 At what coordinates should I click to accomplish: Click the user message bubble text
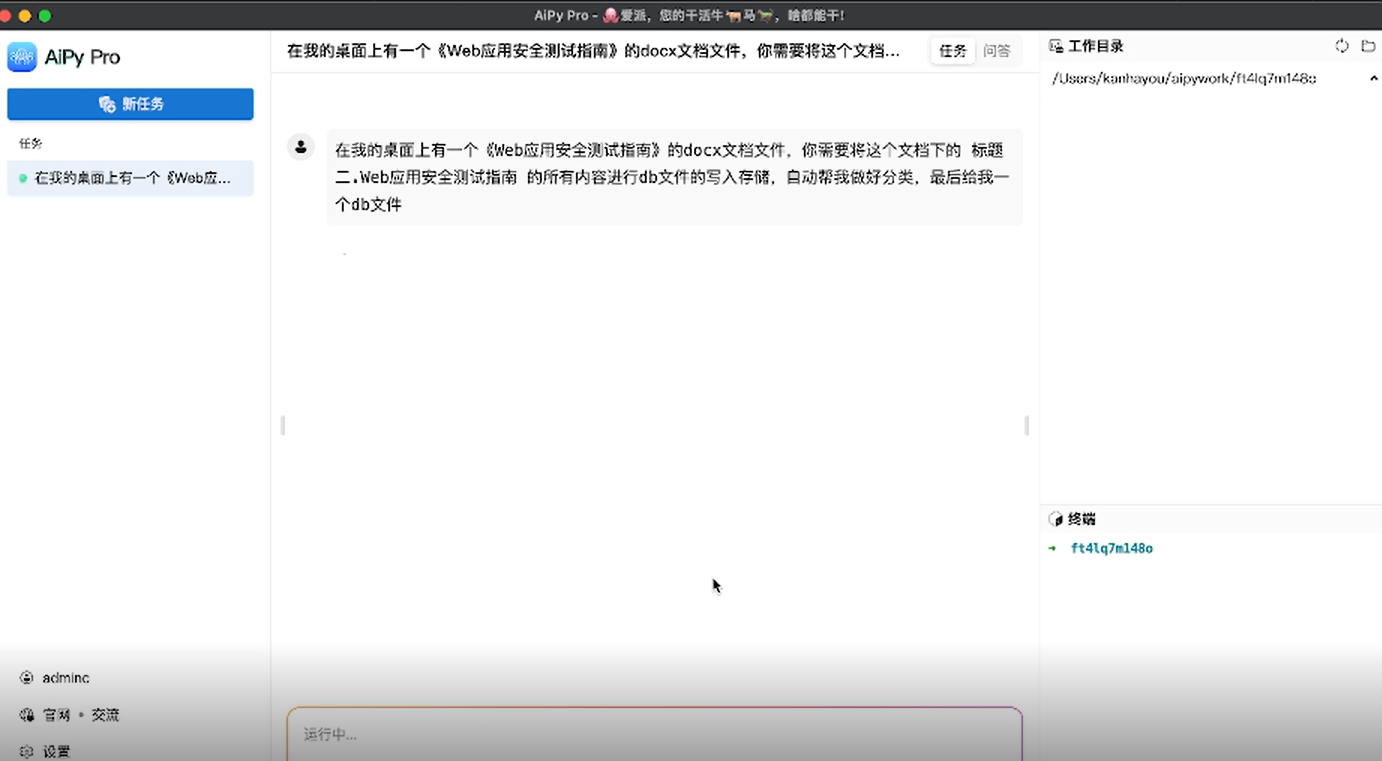coord(674,177)
